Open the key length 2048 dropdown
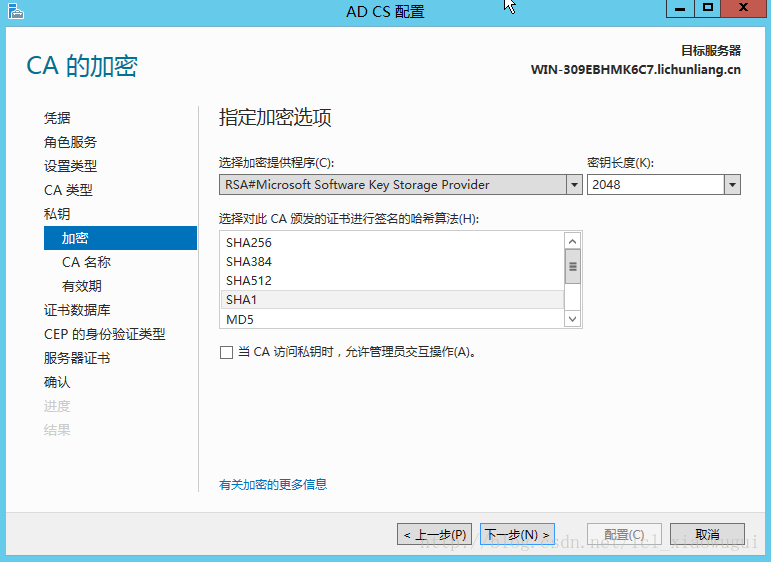 pos(732,185)
